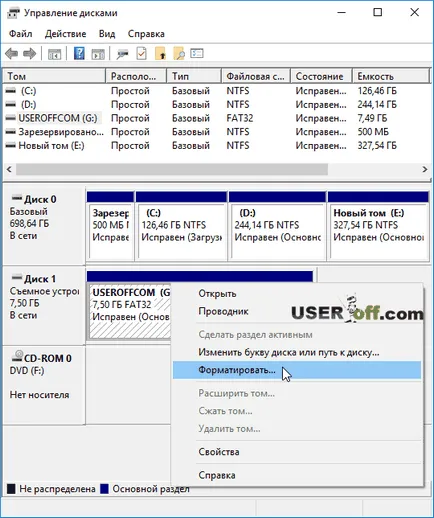This screenshot has height=518, width=434.
Task: Click the folder with up arrow icon
Action: pos(160,53)
